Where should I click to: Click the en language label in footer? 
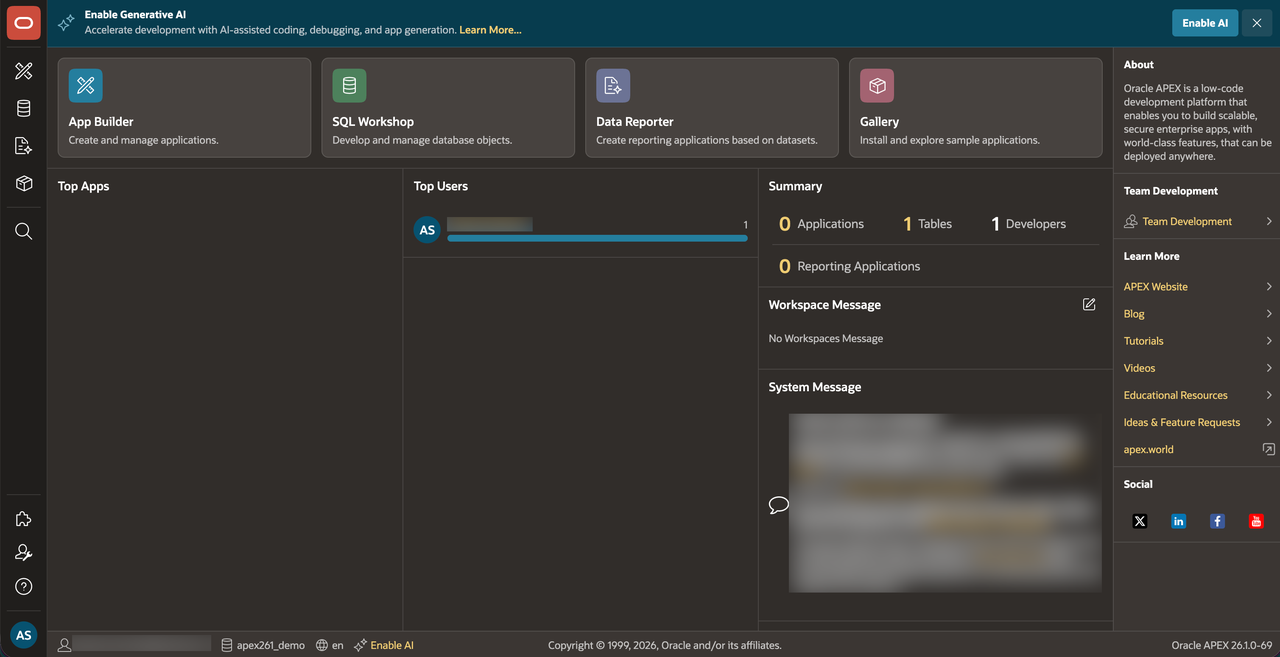point(337,645)
